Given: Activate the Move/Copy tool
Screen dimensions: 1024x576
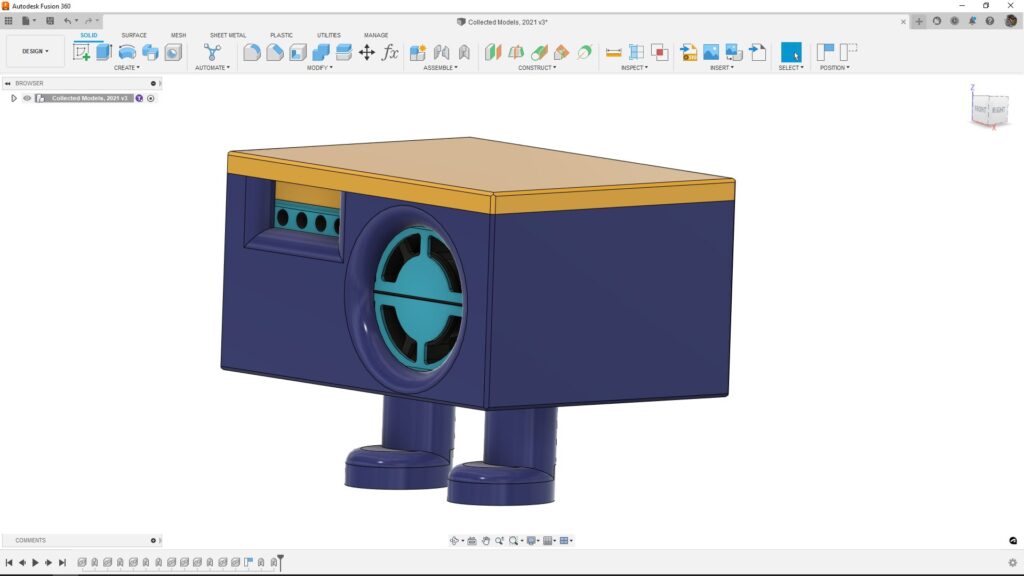Looking at the screenshot, I should [x=366, y=52].
